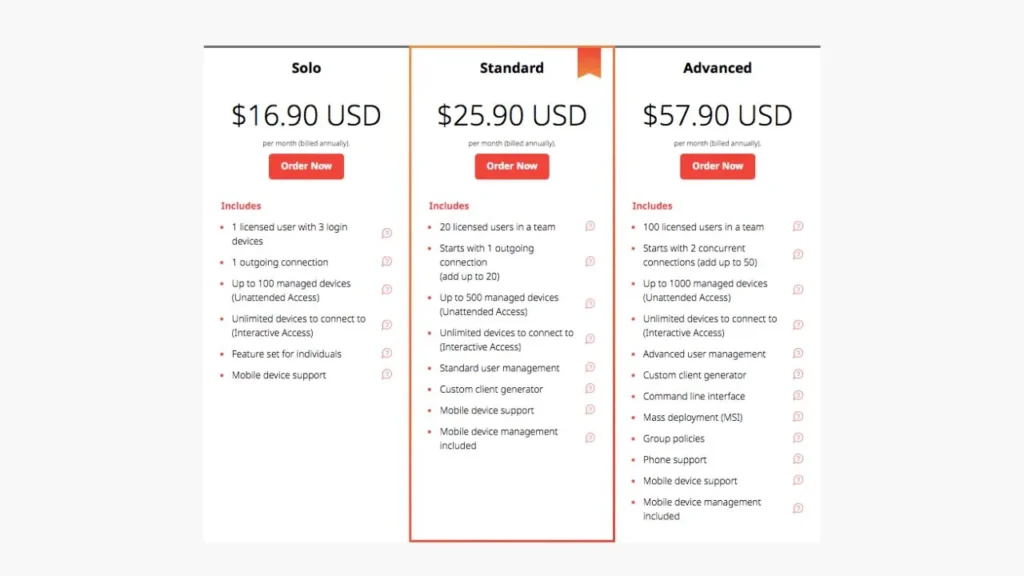
Task: Open info tooltip for 1 outgoing connection
Action: 387,261
